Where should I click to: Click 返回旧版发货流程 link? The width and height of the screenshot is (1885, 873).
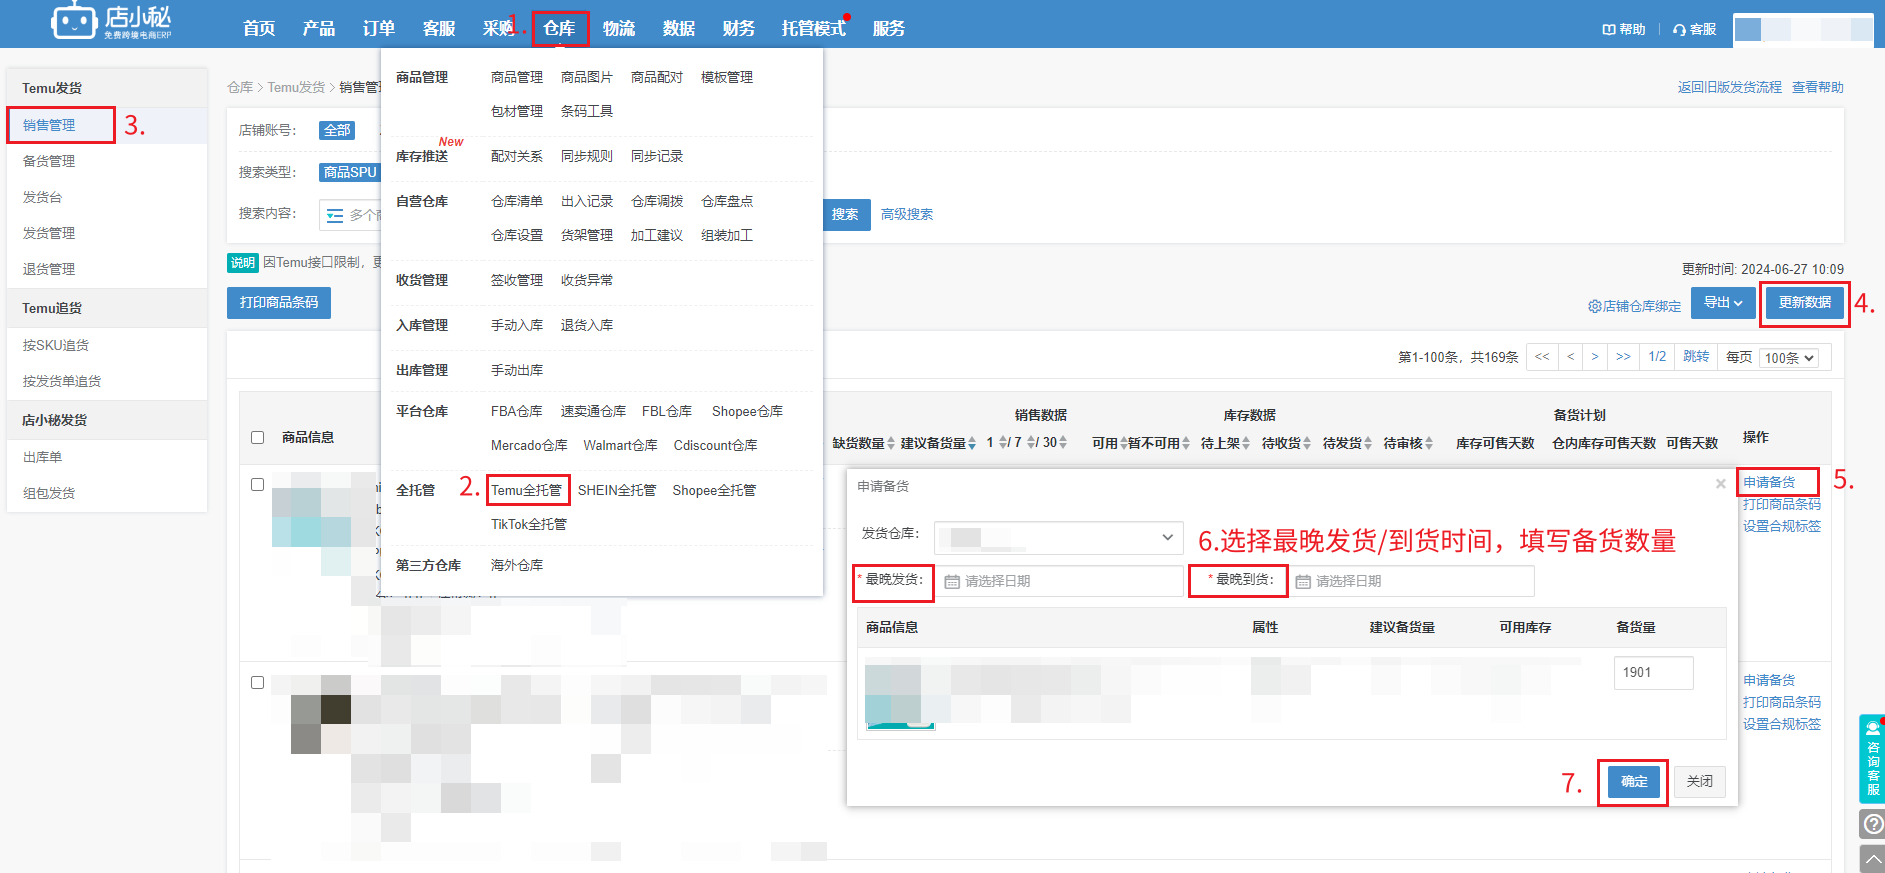(x=1730, y=87)
